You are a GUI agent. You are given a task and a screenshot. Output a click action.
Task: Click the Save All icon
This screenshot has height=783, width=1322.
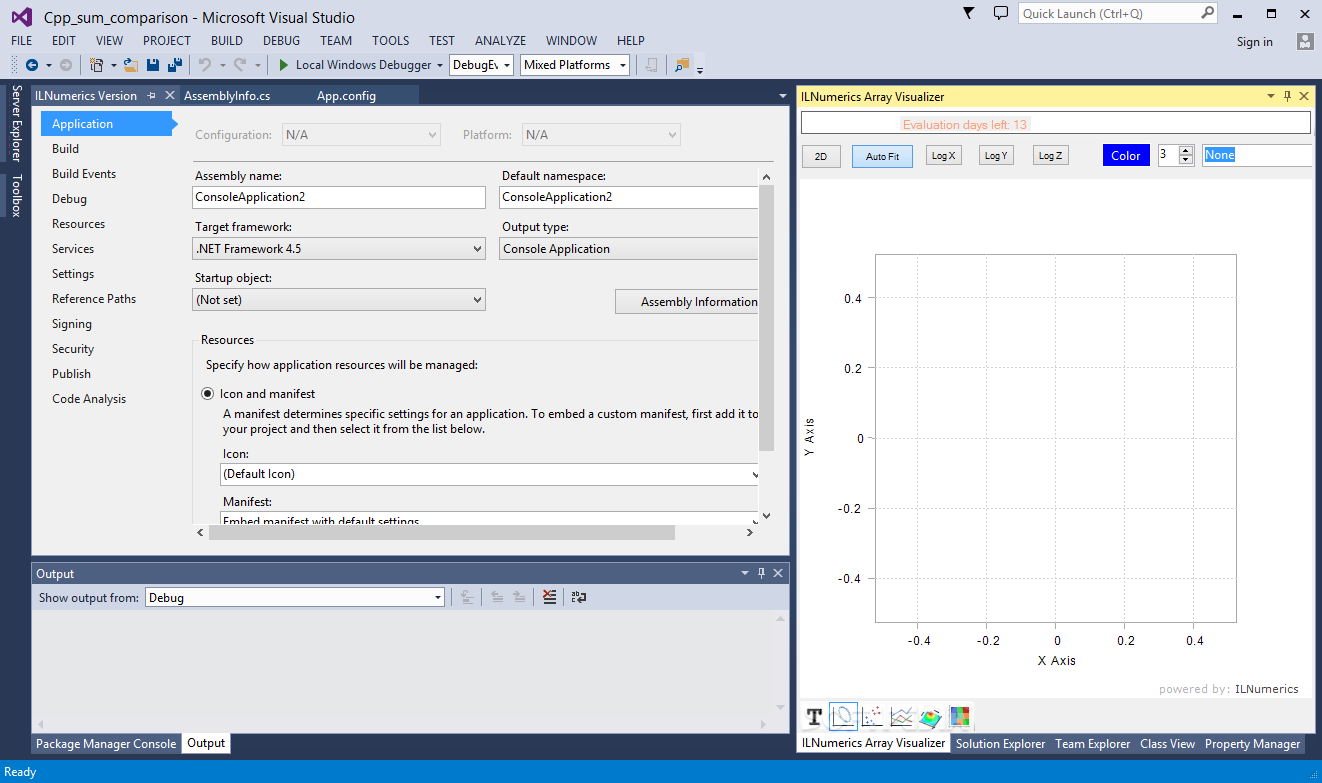pyautogui.click(x=174, y=65)
